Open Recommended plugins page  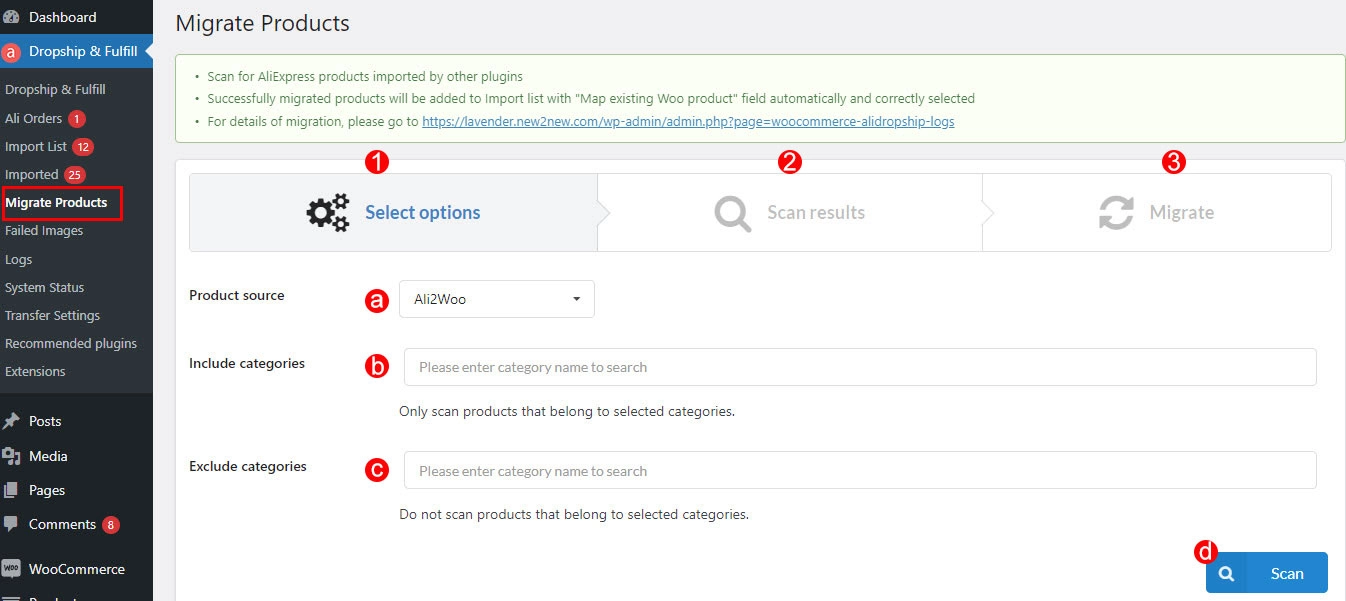[x=71, y=343]
